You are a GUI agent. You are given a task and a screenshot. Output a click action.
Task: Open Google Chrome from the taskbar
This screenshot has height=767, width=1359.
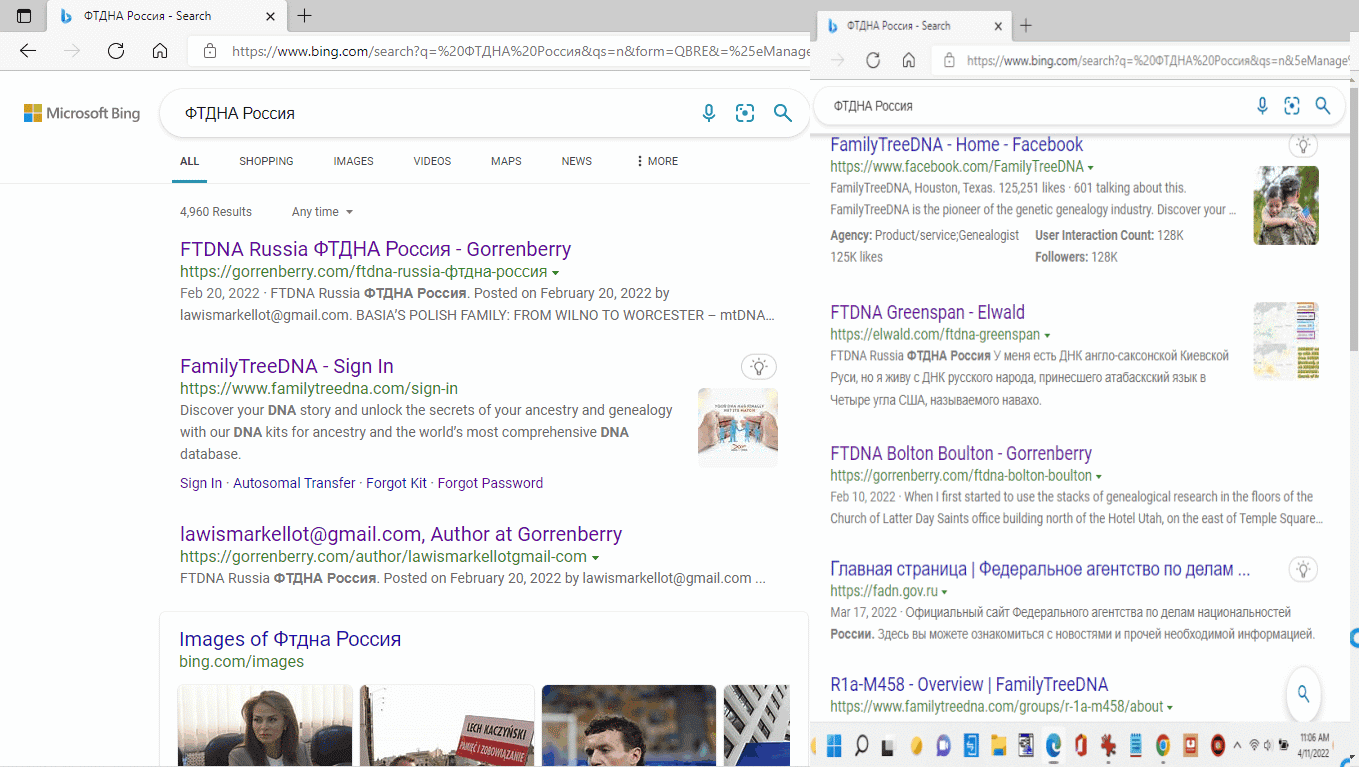coord(1162,745)
